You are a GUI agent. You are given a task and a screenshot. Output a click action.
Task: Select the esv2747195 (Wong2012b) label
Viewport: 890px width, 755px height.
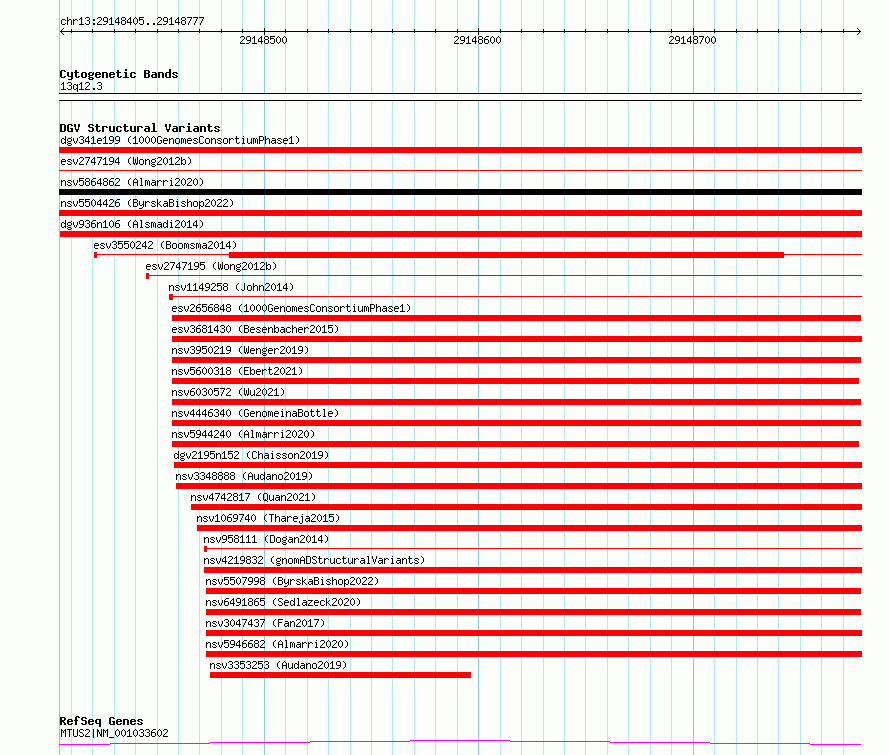(211, 266)
